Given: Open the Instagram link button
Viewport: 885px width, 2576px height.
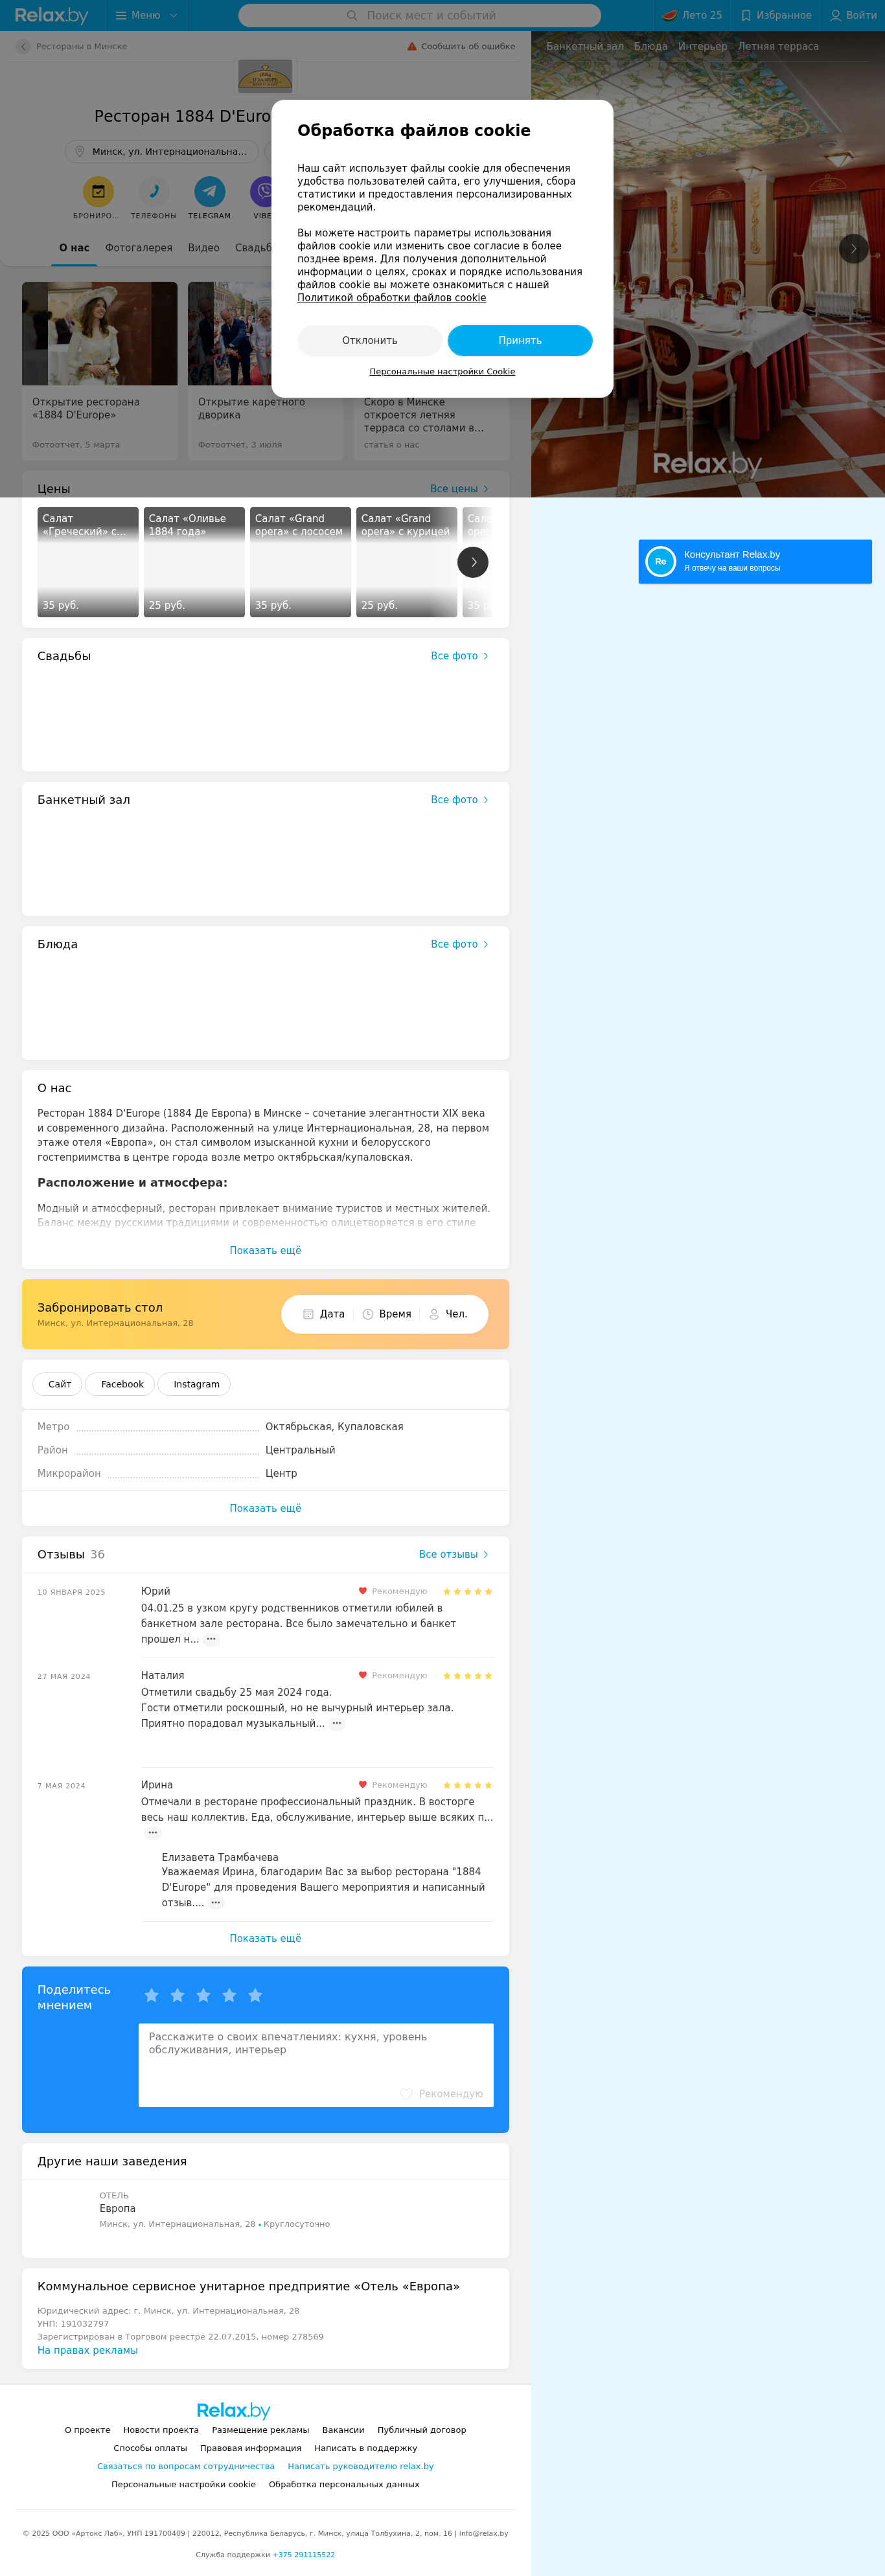Looking at the screenshot, I should click(x=195, y=1384).
